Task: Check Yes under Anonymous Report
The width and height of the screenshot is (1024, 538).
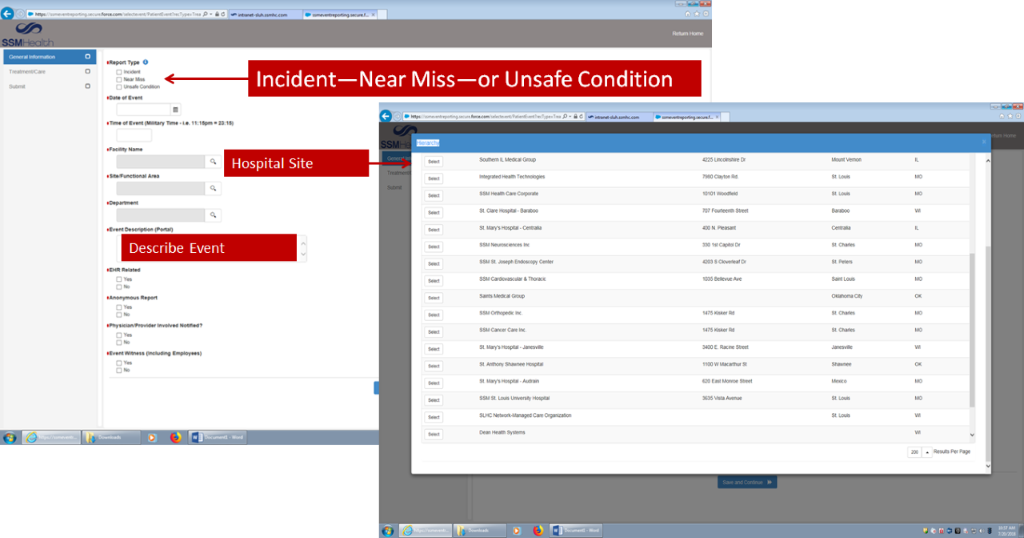Action: pos(119,307)
